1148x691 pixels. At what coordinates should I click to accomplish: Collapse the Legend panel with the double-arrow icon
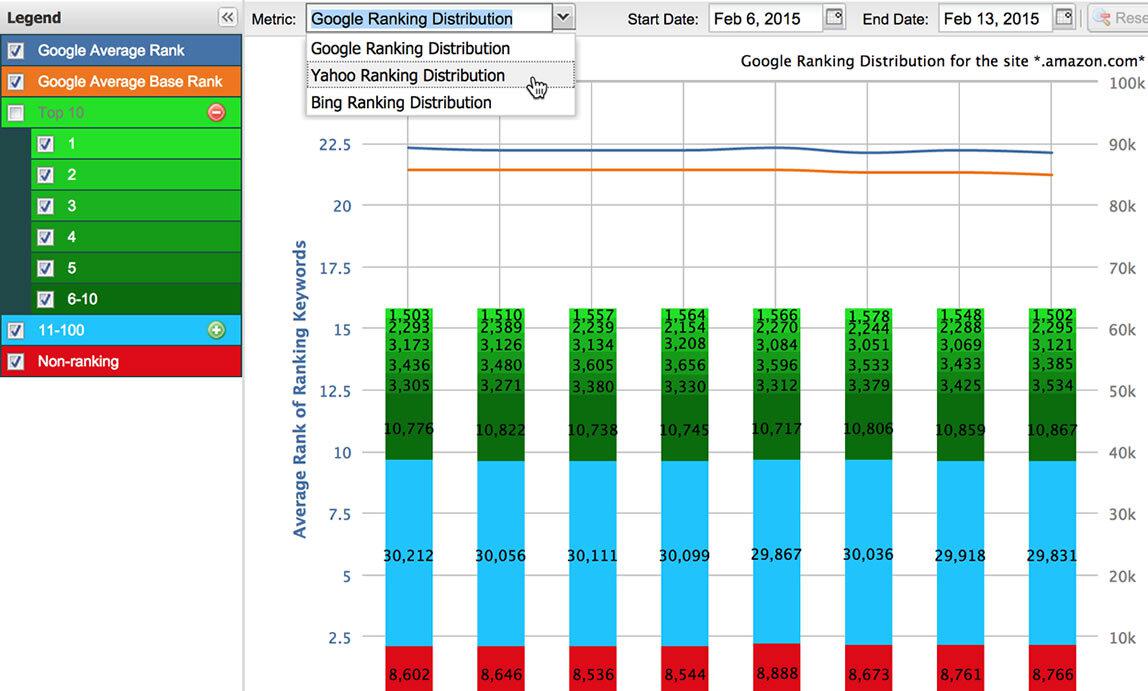click(225, 17)
